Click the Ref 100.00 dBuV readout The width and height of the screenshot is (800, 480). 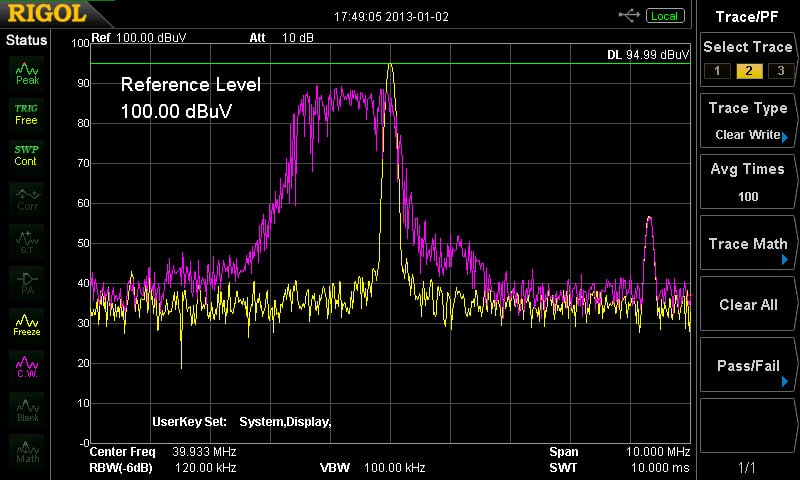pos(139,38)
